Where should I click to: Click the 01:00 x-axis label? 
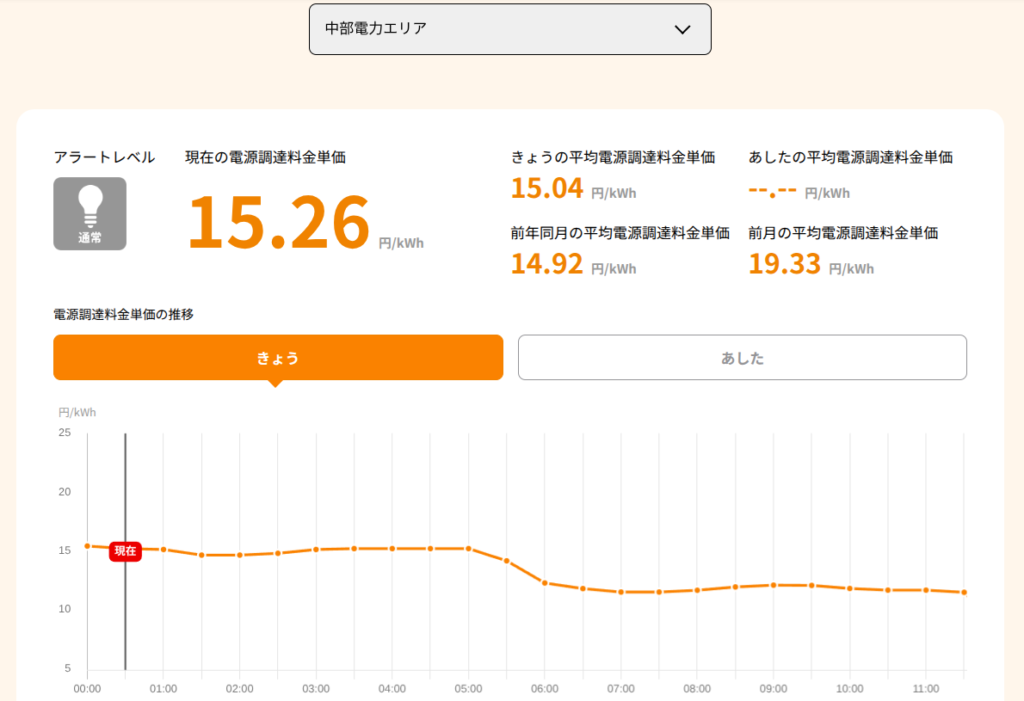163,689
